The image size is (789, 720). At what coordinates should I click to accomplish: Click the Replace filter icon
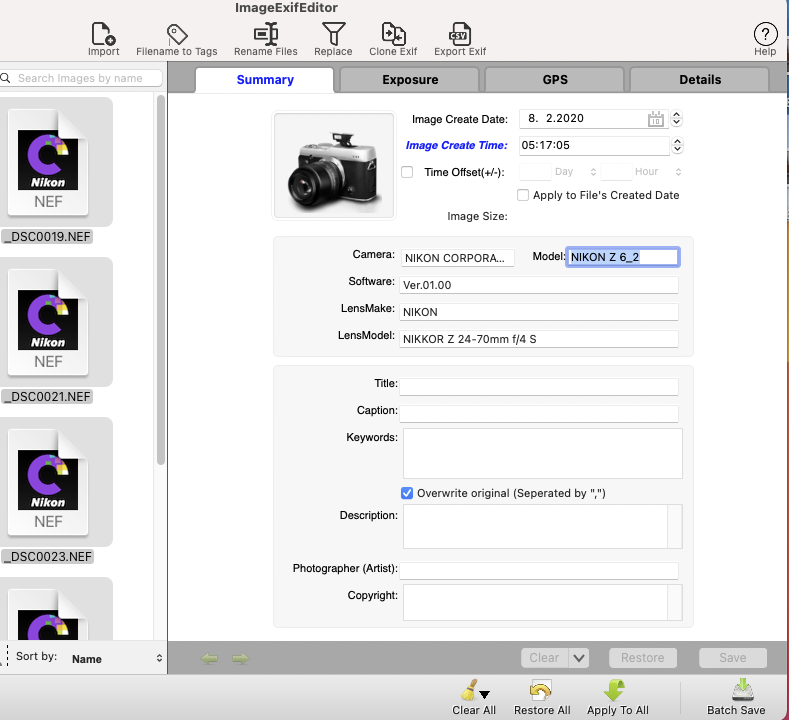click(333, 34)
